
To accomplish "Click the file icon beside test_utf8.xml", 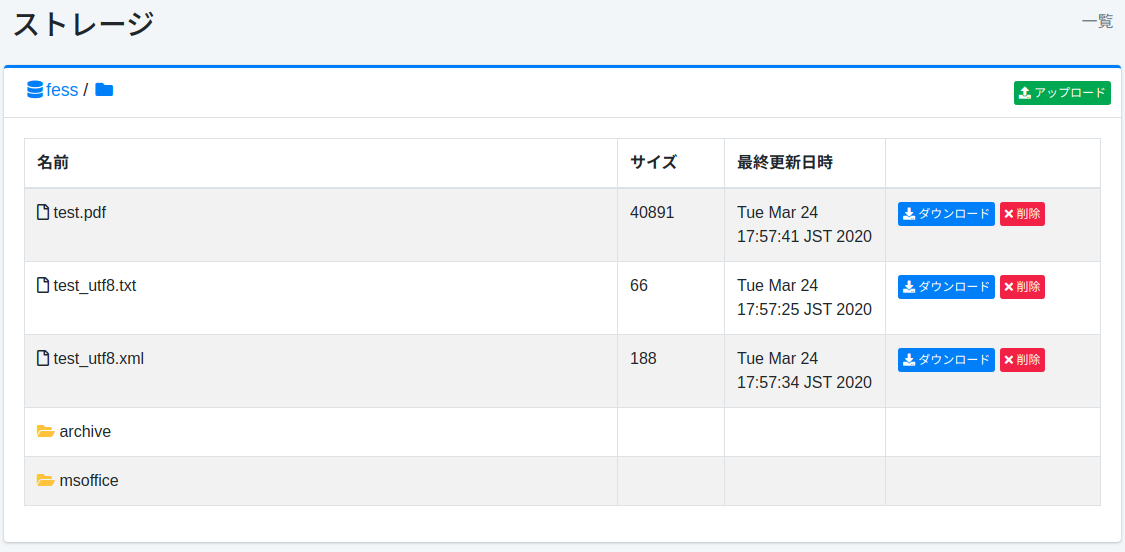I will (x=43, y=359).
